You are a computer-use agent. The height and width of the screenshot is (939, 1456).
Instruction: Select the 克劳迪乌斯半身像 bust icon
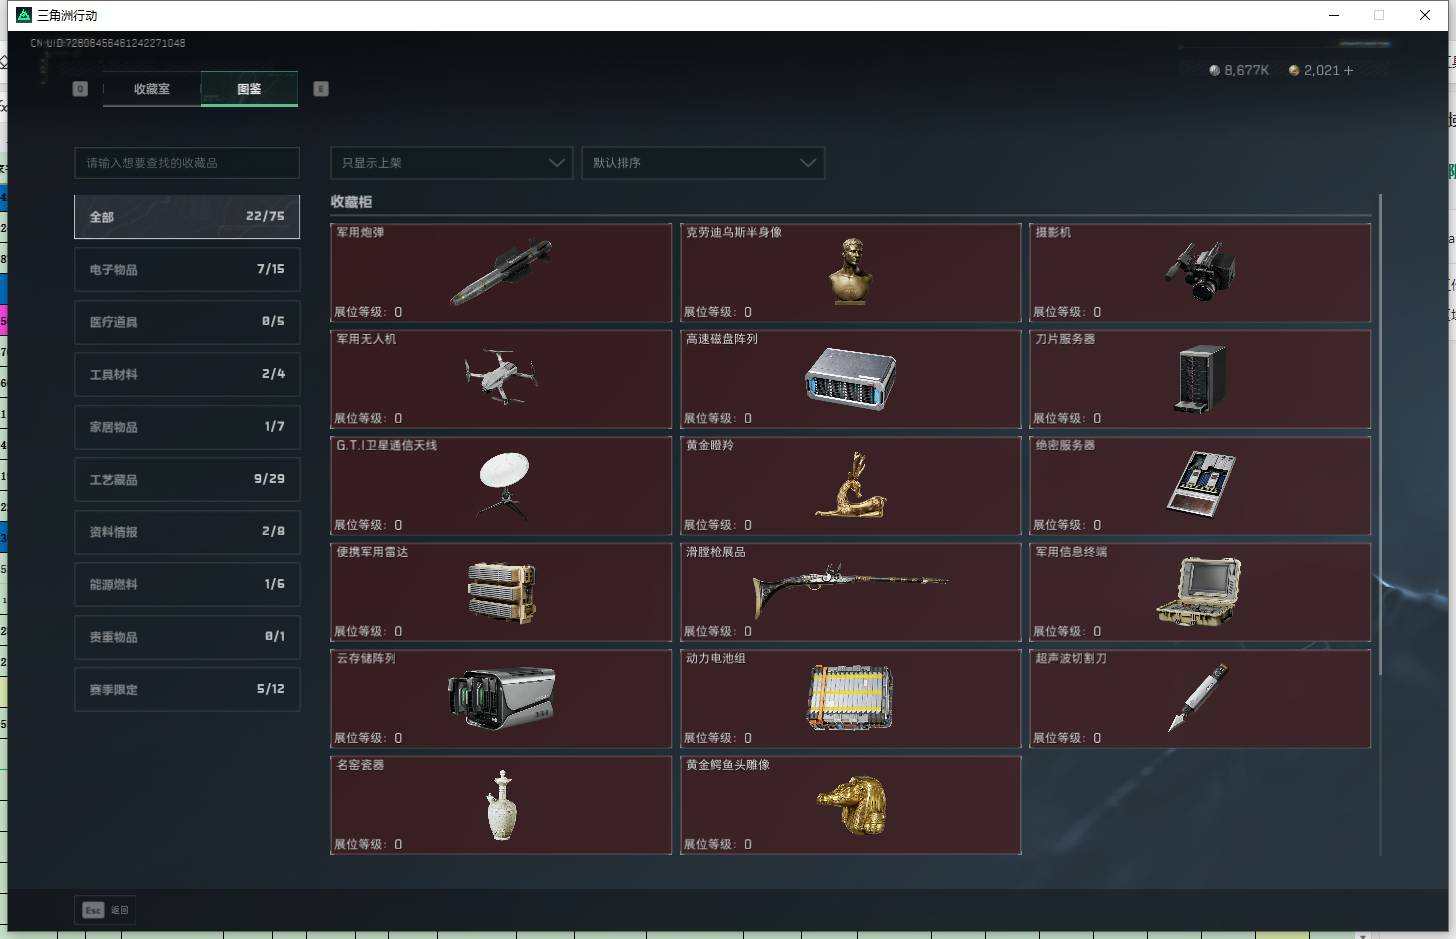click(850, 272)
